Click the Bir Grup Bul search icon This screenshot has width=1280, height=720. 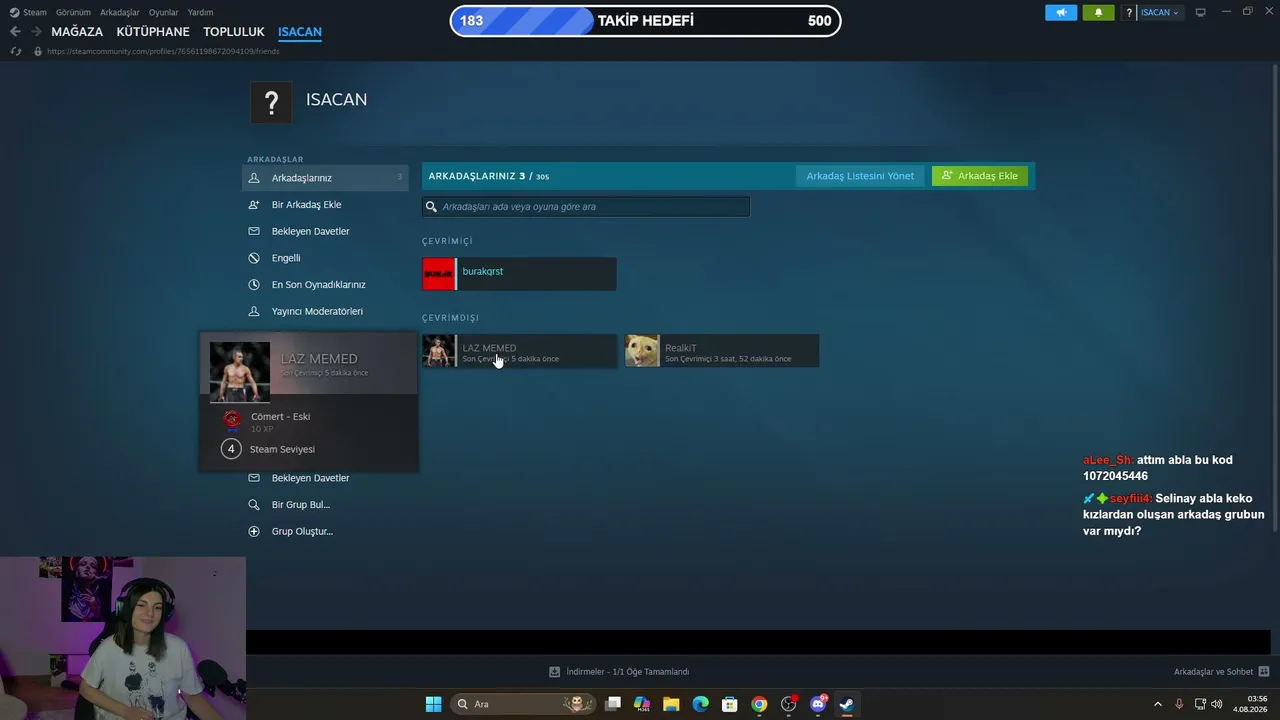tap(254, 505)
